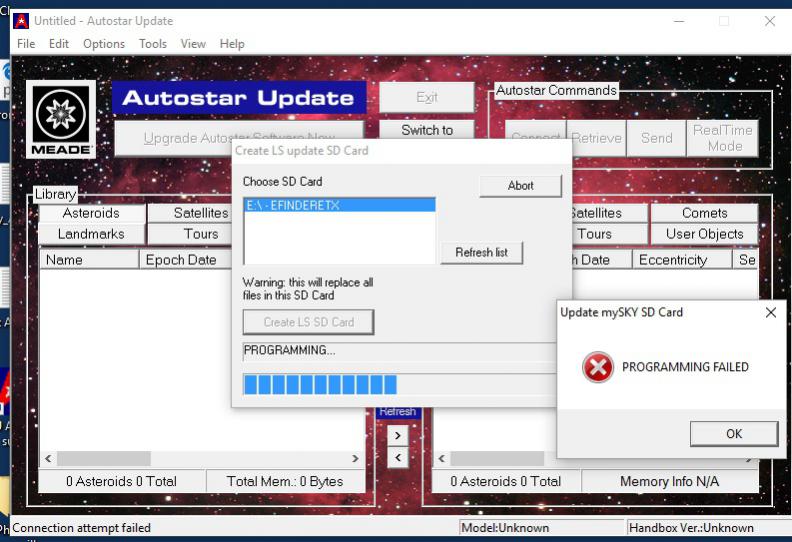Image resolution: width=792 pixels, height=542 pixels.
Task: Select the Comets tab on the right
Action: [704, 213]
